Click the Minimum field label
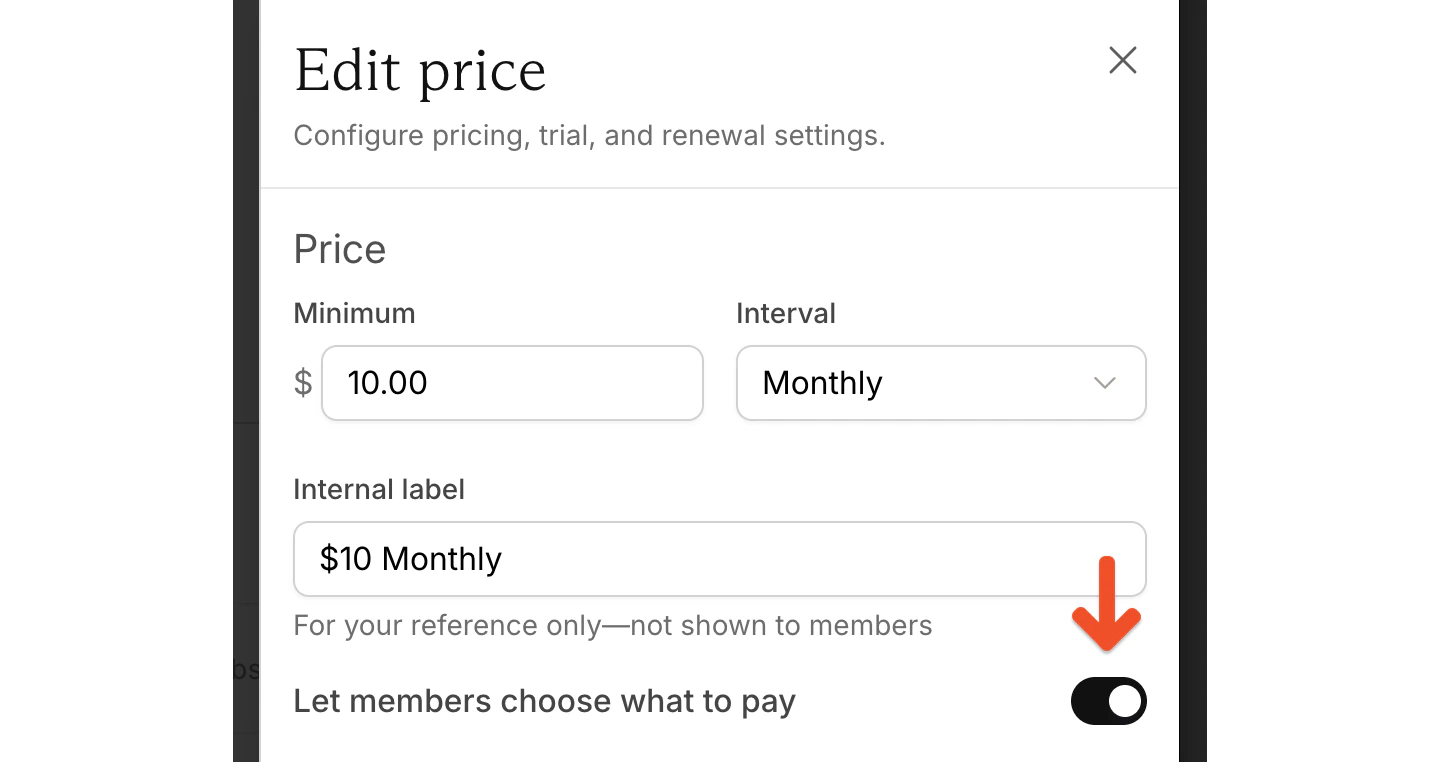Screen dimensions: 1440x762 point(354,313)
